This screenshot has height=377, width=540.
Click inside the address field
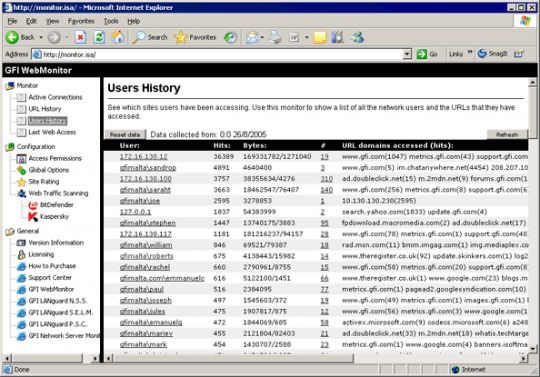pyautogui.click(x=220, y=54)
